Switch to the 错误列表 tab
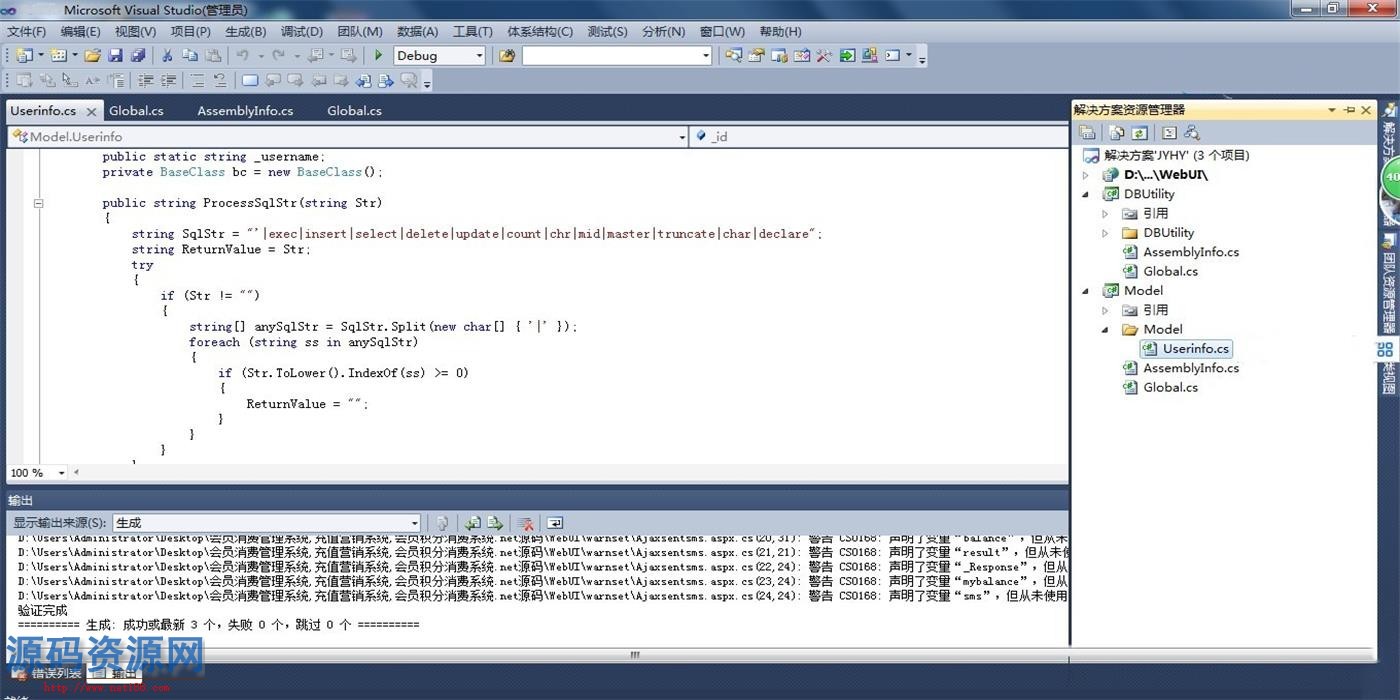Viewport: 1400px width, 700px height. pos(47,673)
